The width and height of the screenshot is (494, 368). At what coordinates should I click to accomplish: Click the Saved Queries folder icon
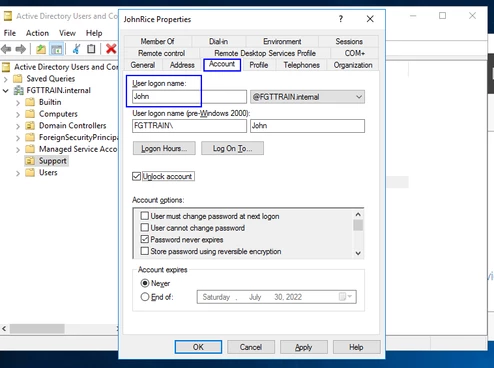[x=17, y=79]
